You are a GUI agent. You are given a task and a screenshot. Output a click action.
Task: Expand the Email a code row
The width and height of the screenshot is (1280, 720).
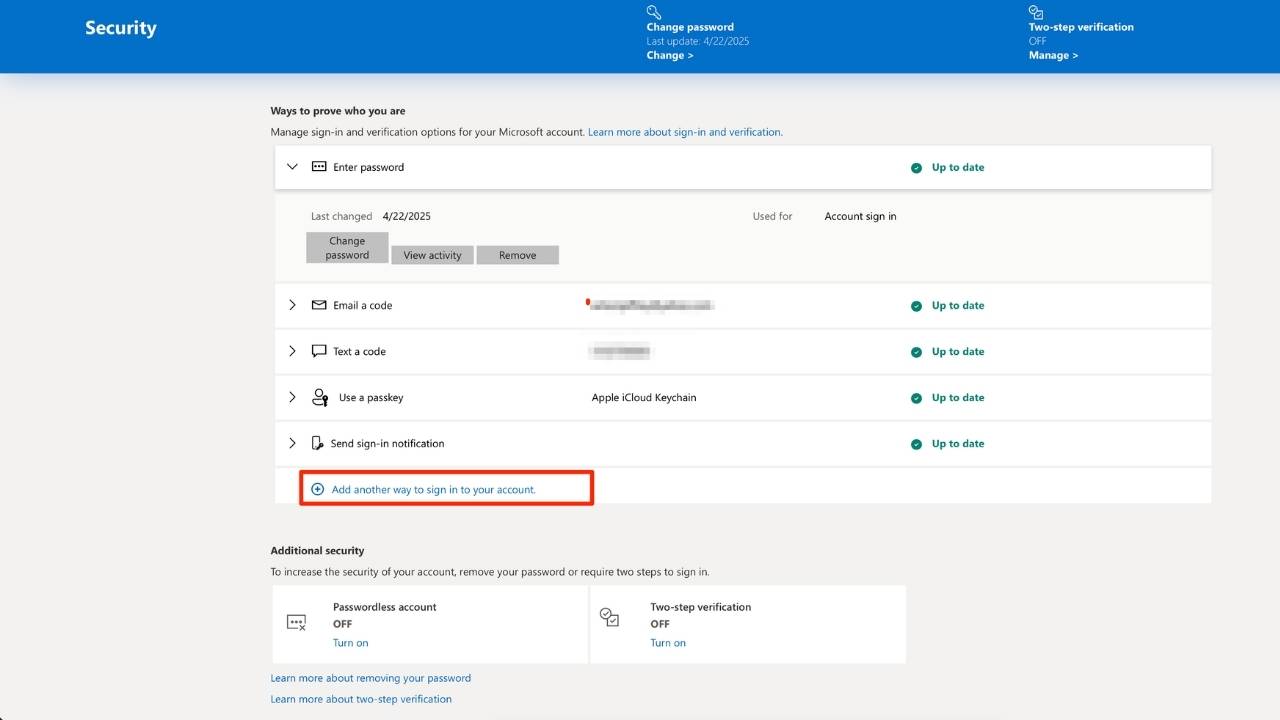[x=292, y=305]
